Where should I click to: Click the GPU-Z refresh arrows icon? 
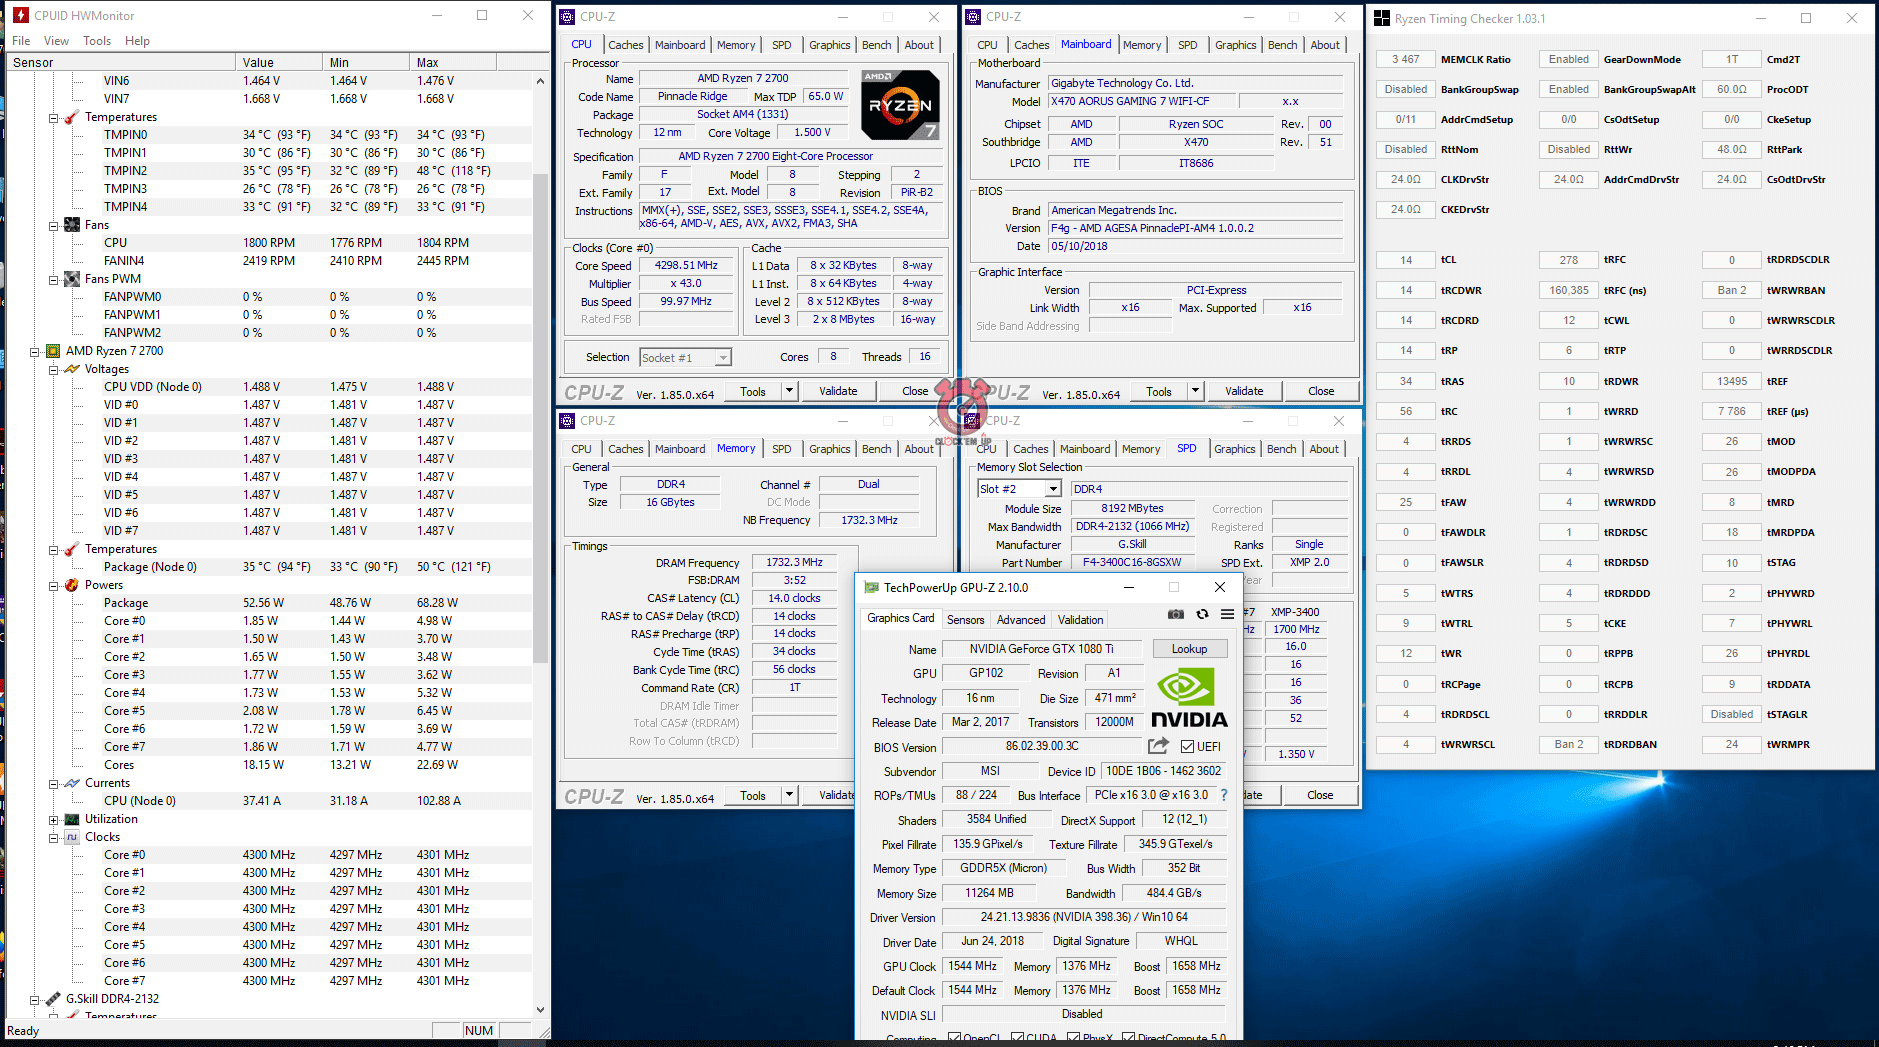(x=1202, y=614)
